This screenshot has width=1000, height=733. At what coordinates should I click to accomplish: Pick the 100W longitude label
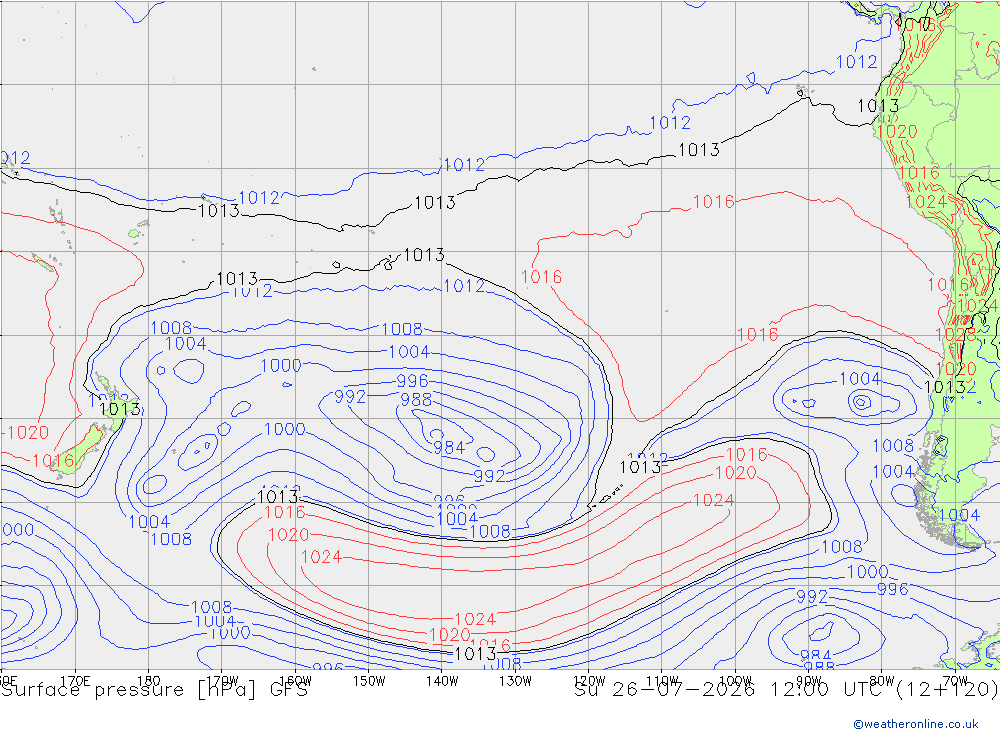pyautogui.click(x=735, y=681)
